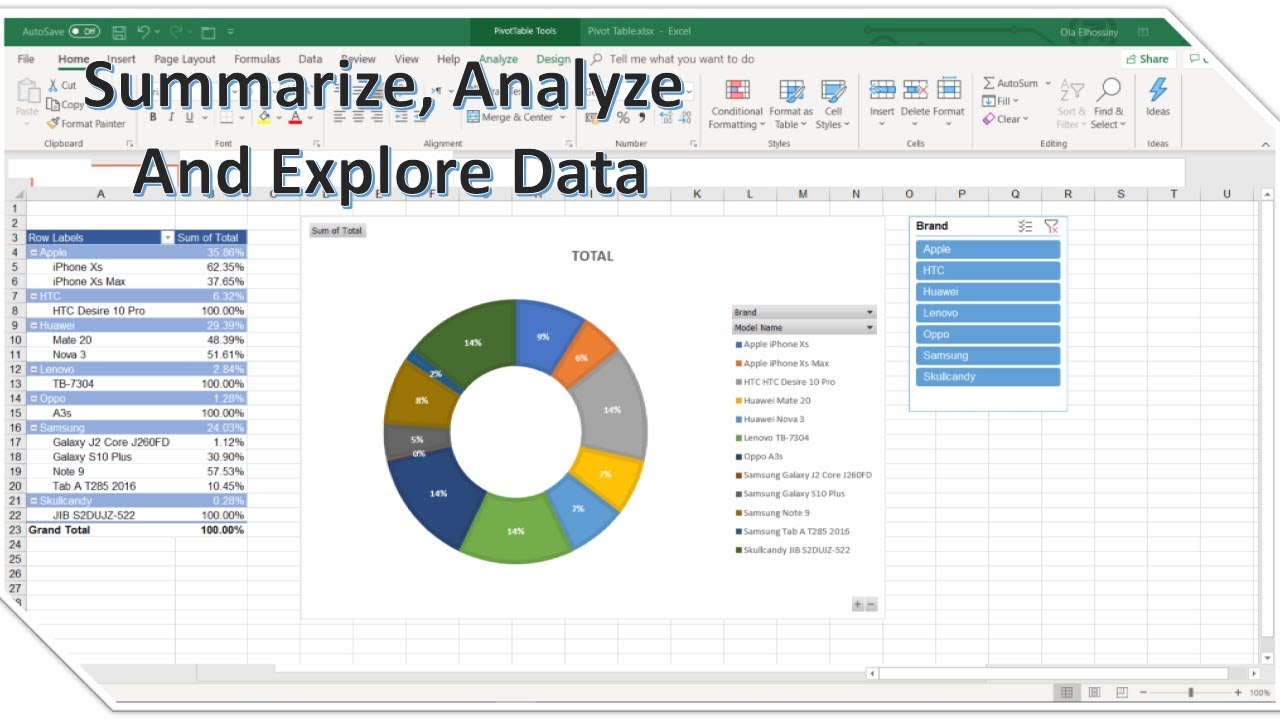The width and height of the screenshot is (1280, 720).
Task: Click the touch/mouse mode icon in title bar
Action: pyautogui.click(x=209, y=32)
